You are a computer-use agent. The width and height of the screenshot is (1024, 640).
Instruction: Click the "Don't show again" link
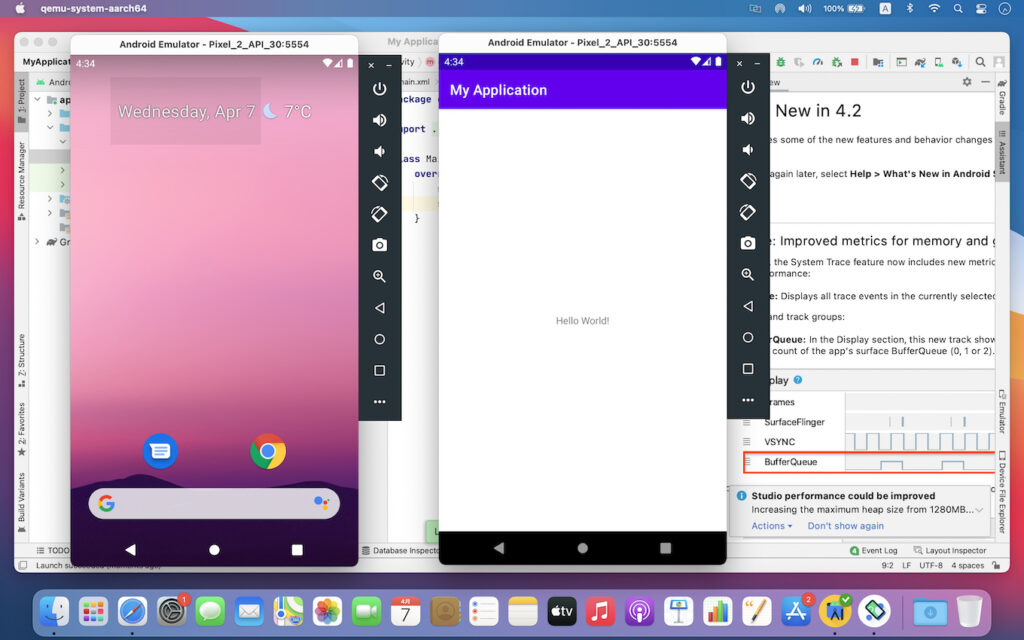click(x=845, y=526)
